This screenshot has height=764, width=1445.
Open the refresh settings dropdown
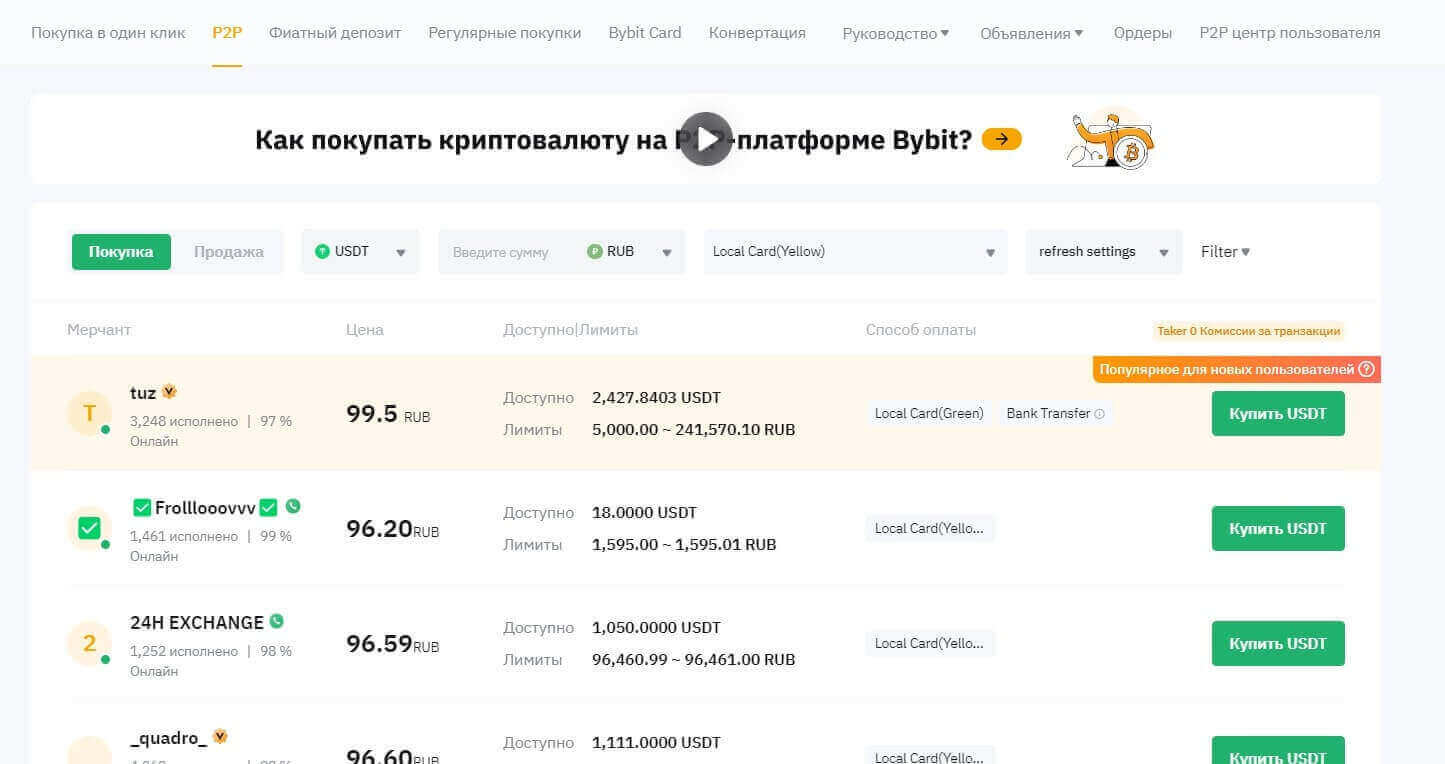1103,252
